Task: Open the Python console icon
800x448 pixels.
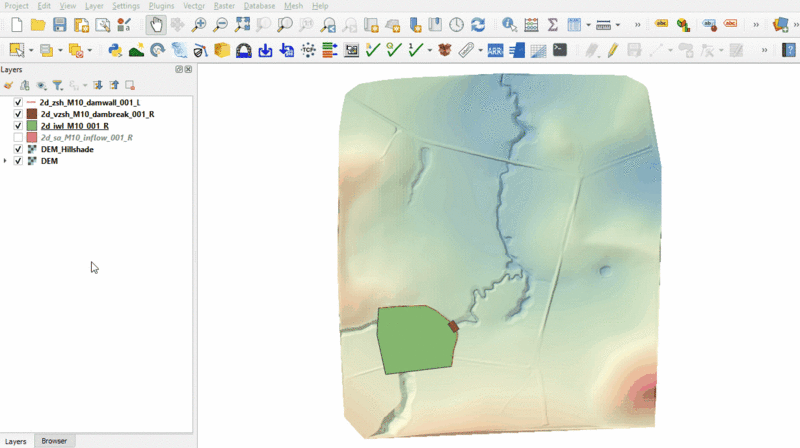Action: point(113,49)
